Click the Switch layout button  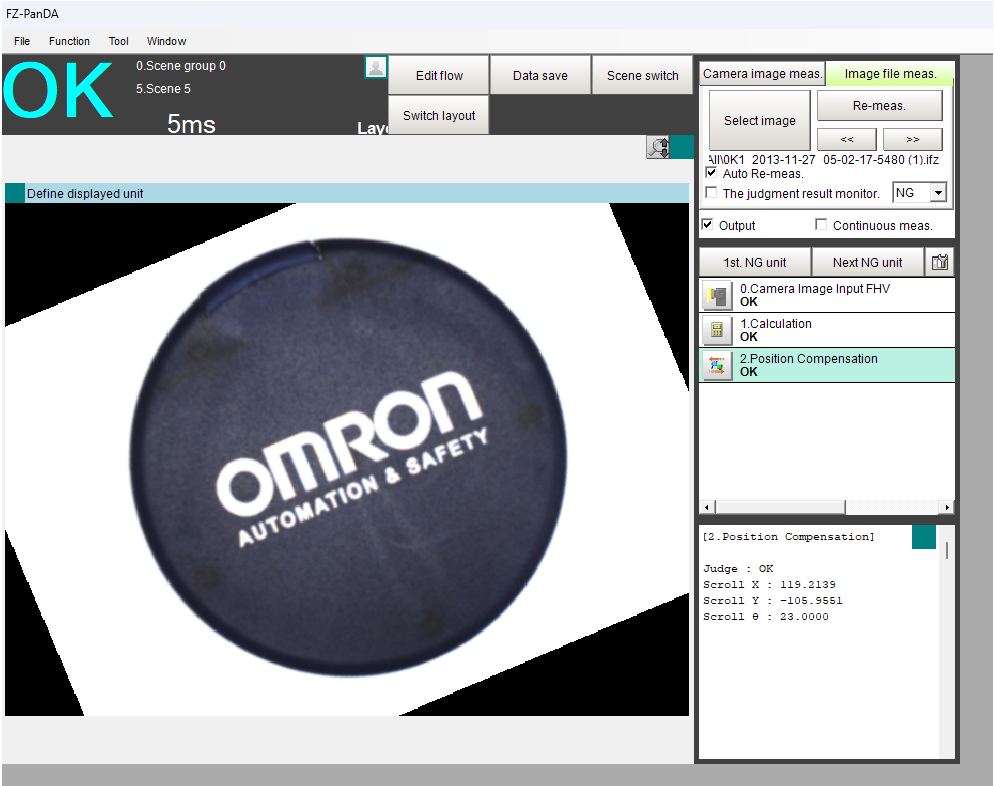[x=439, y=115]
